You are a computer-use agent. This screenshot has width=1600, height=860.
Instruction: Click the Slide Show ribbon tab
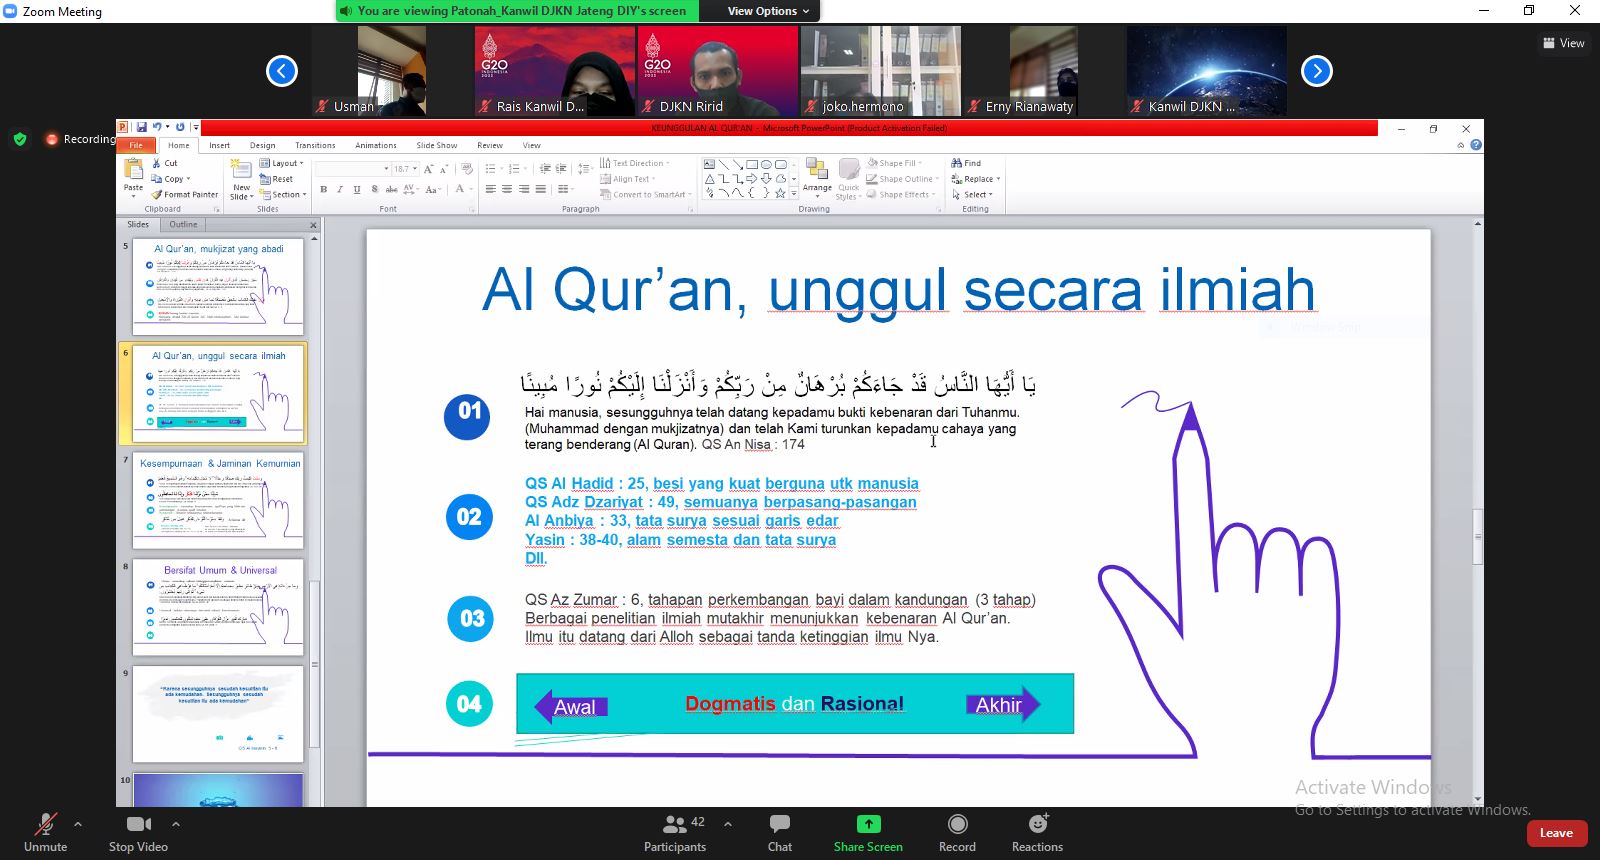(x=437, y=145)
